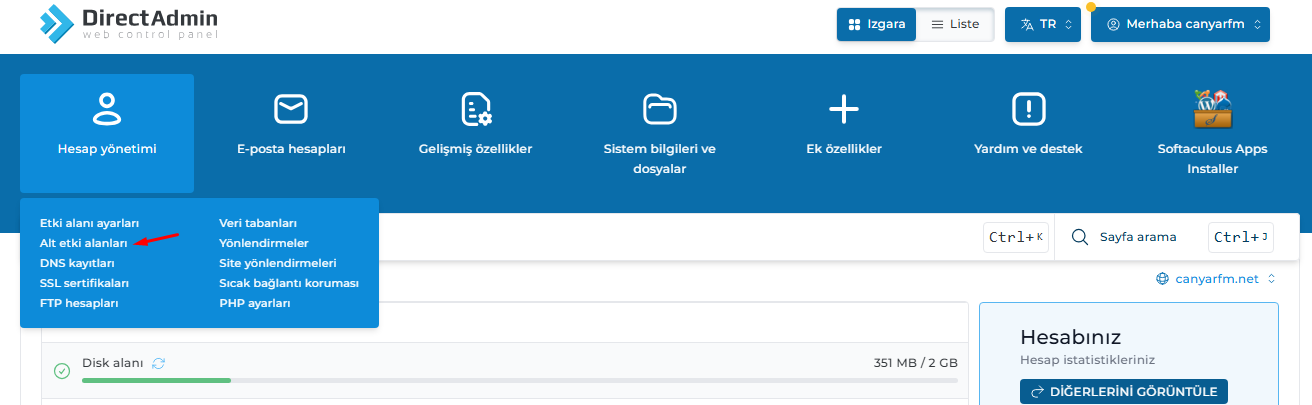Launch Softaculous Apps Installer icon
This screenshot has height=405, width=1312.
[1212, 108]
